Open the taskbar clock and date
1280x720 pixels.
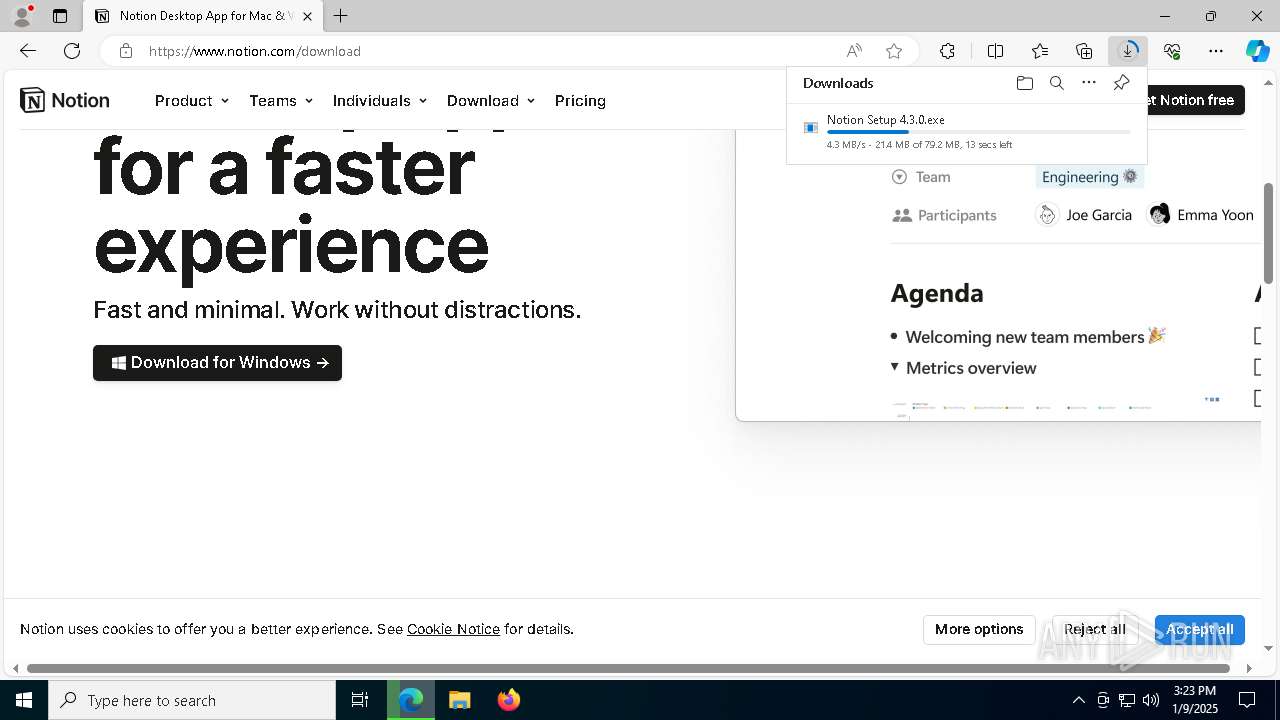pyautogui.click(x=1195, y=700)
